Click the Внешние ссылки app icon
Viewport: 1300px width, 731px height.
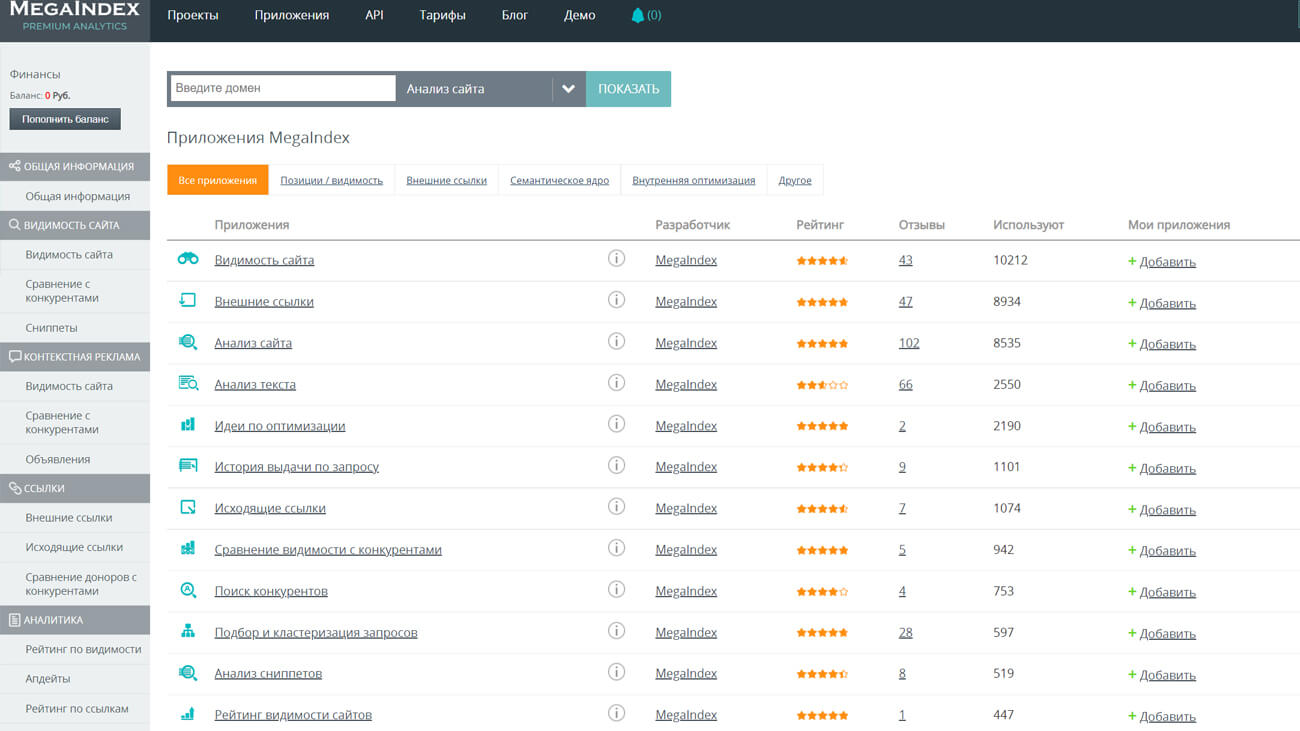[x=188, y=300]
